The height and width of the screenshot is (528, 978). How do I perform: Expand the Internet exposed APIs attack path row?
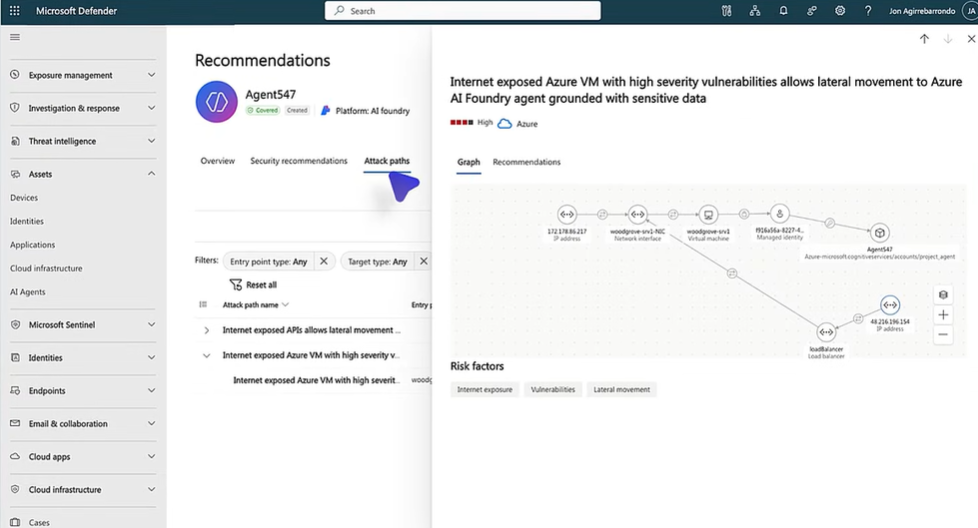tap(207, 330)
